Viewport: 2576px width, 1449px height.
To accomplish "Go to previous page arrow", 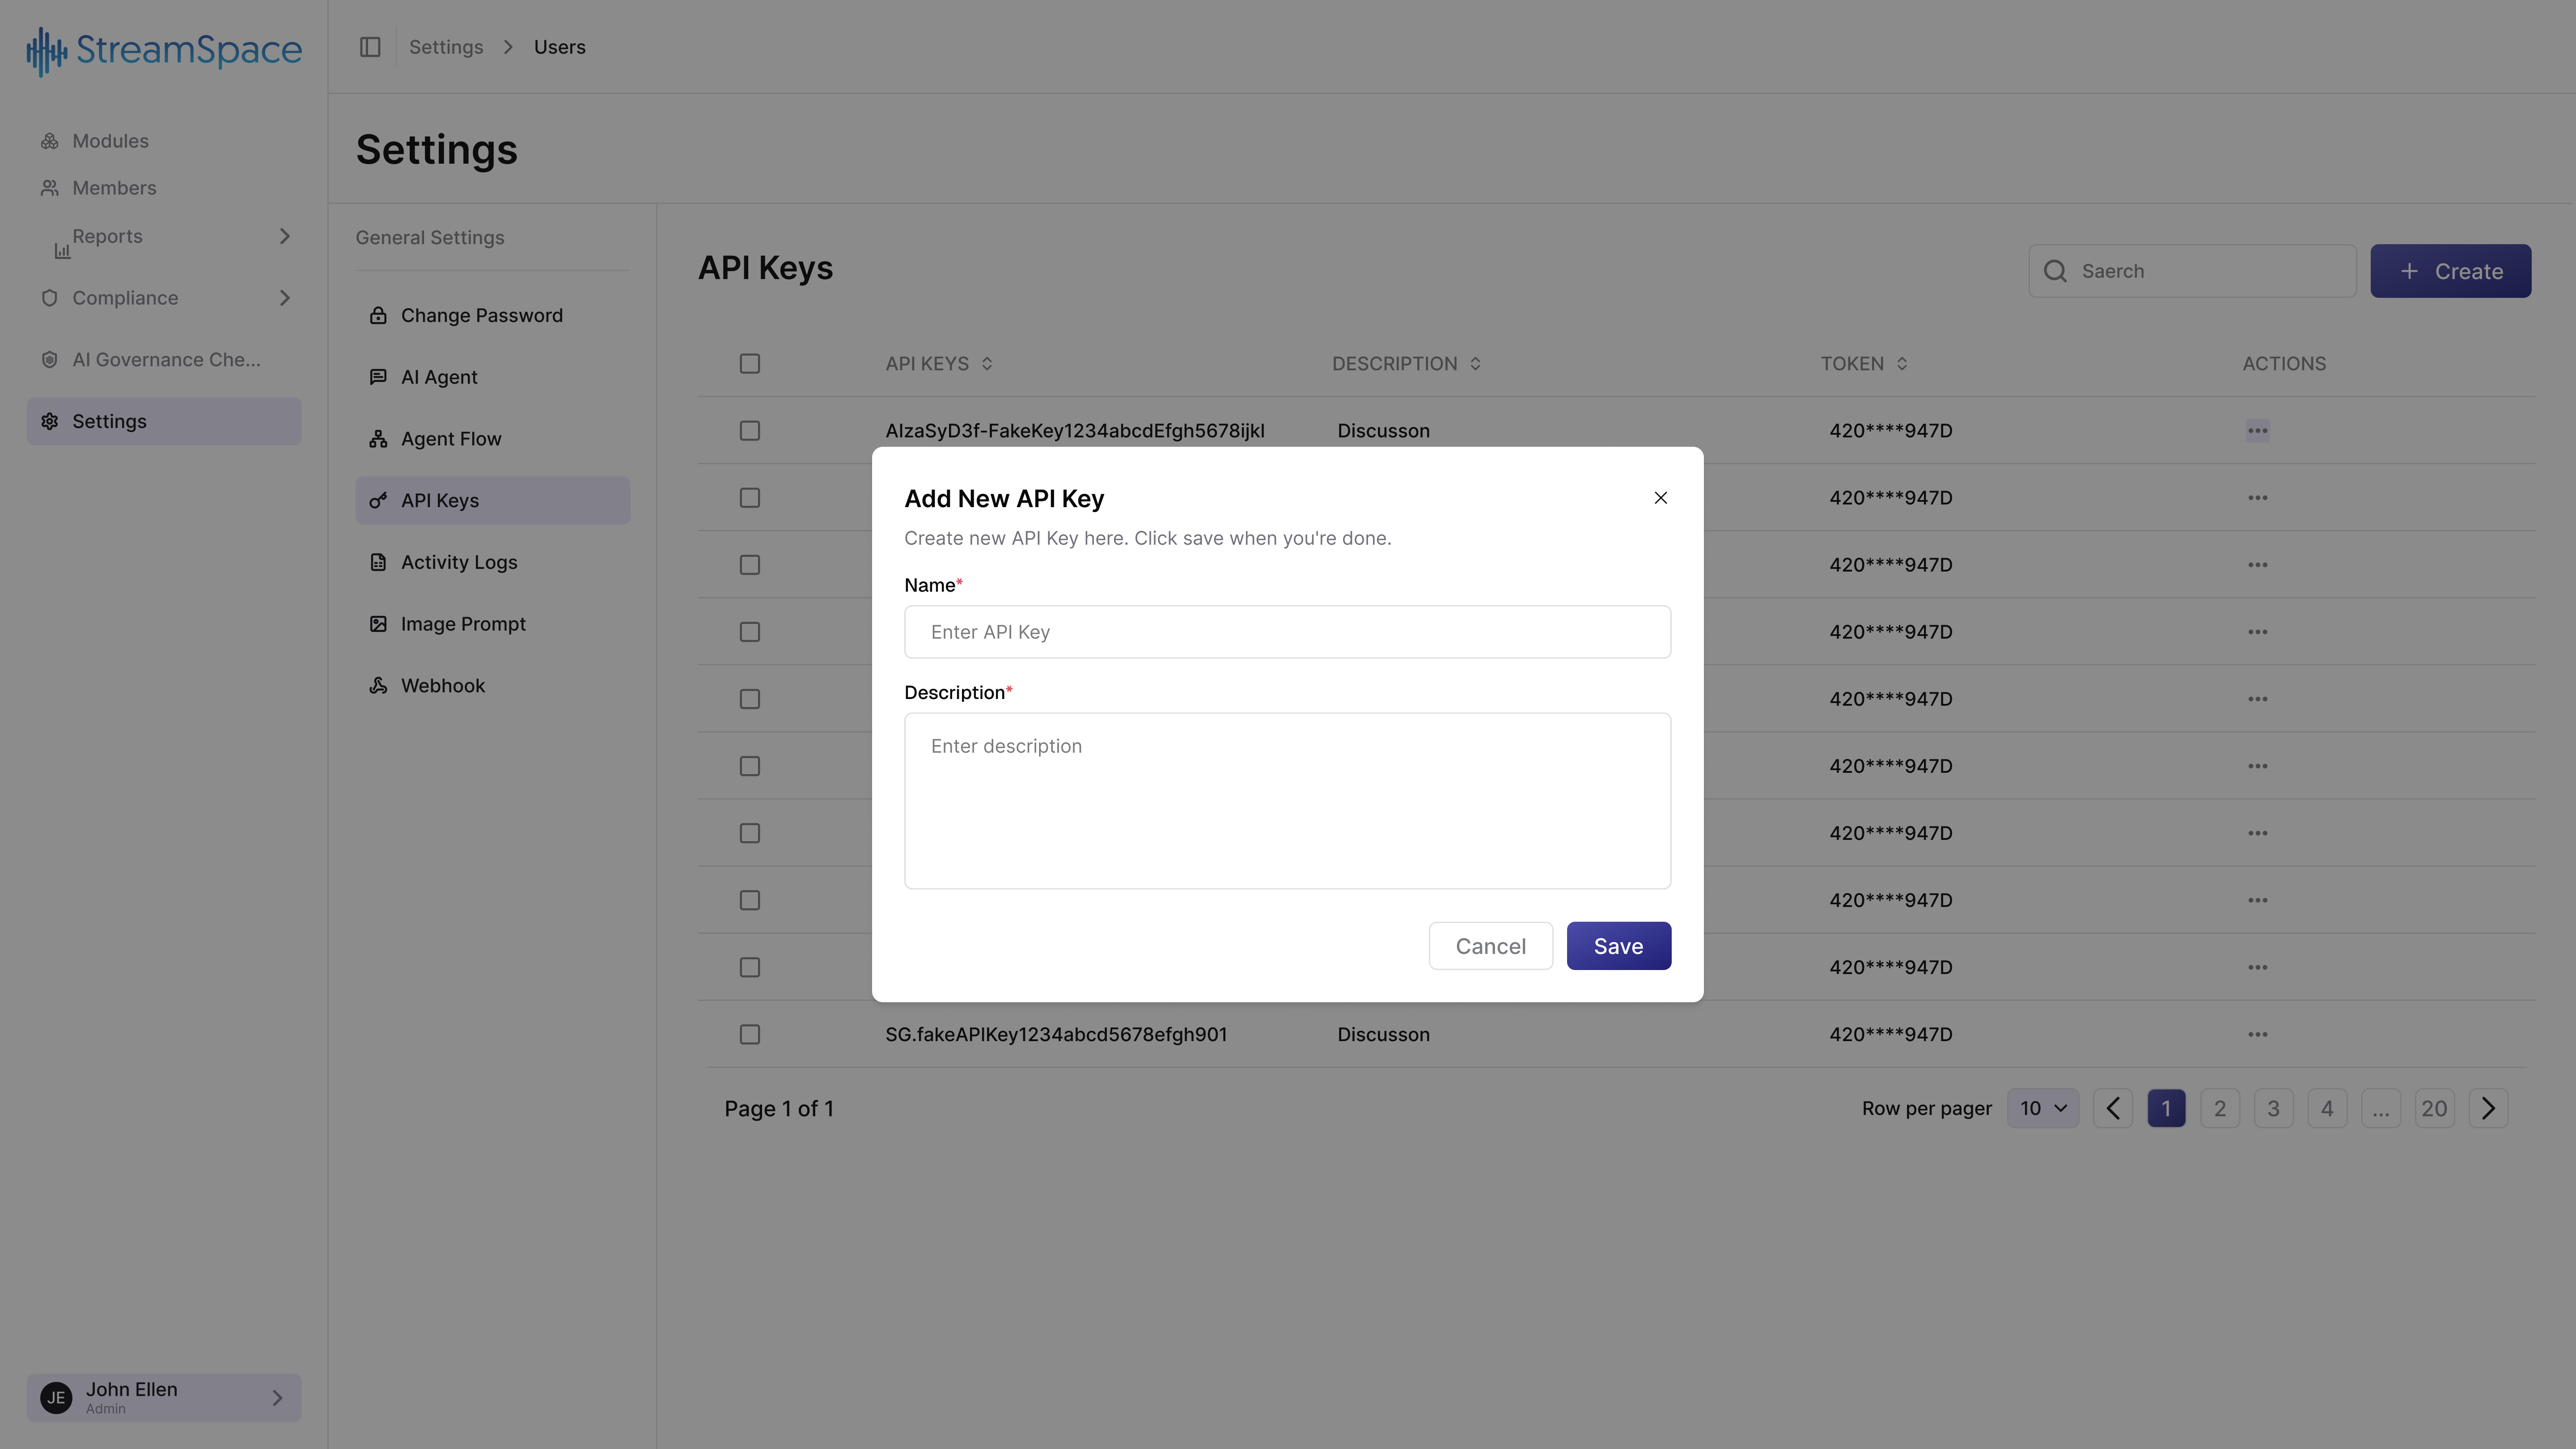I will (2113, 1109).
